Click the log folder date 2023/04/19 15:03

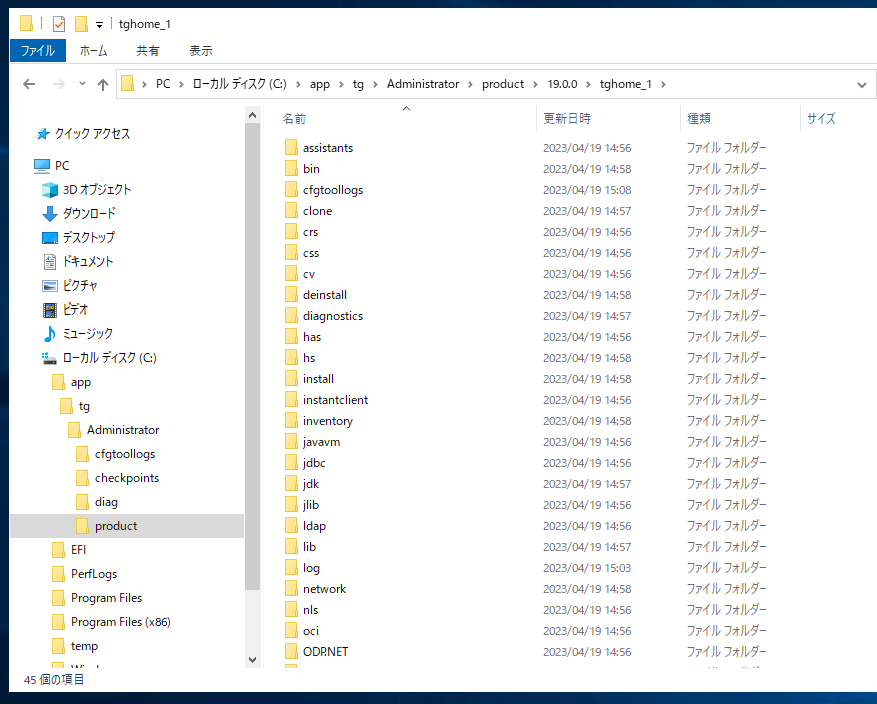click(x=587, y=568)
